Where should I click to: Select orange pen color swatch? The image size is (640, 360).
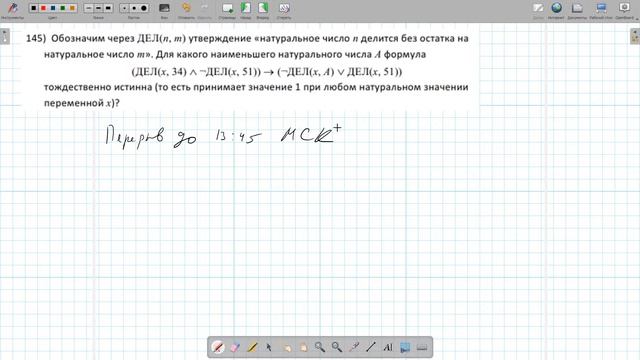72,8
